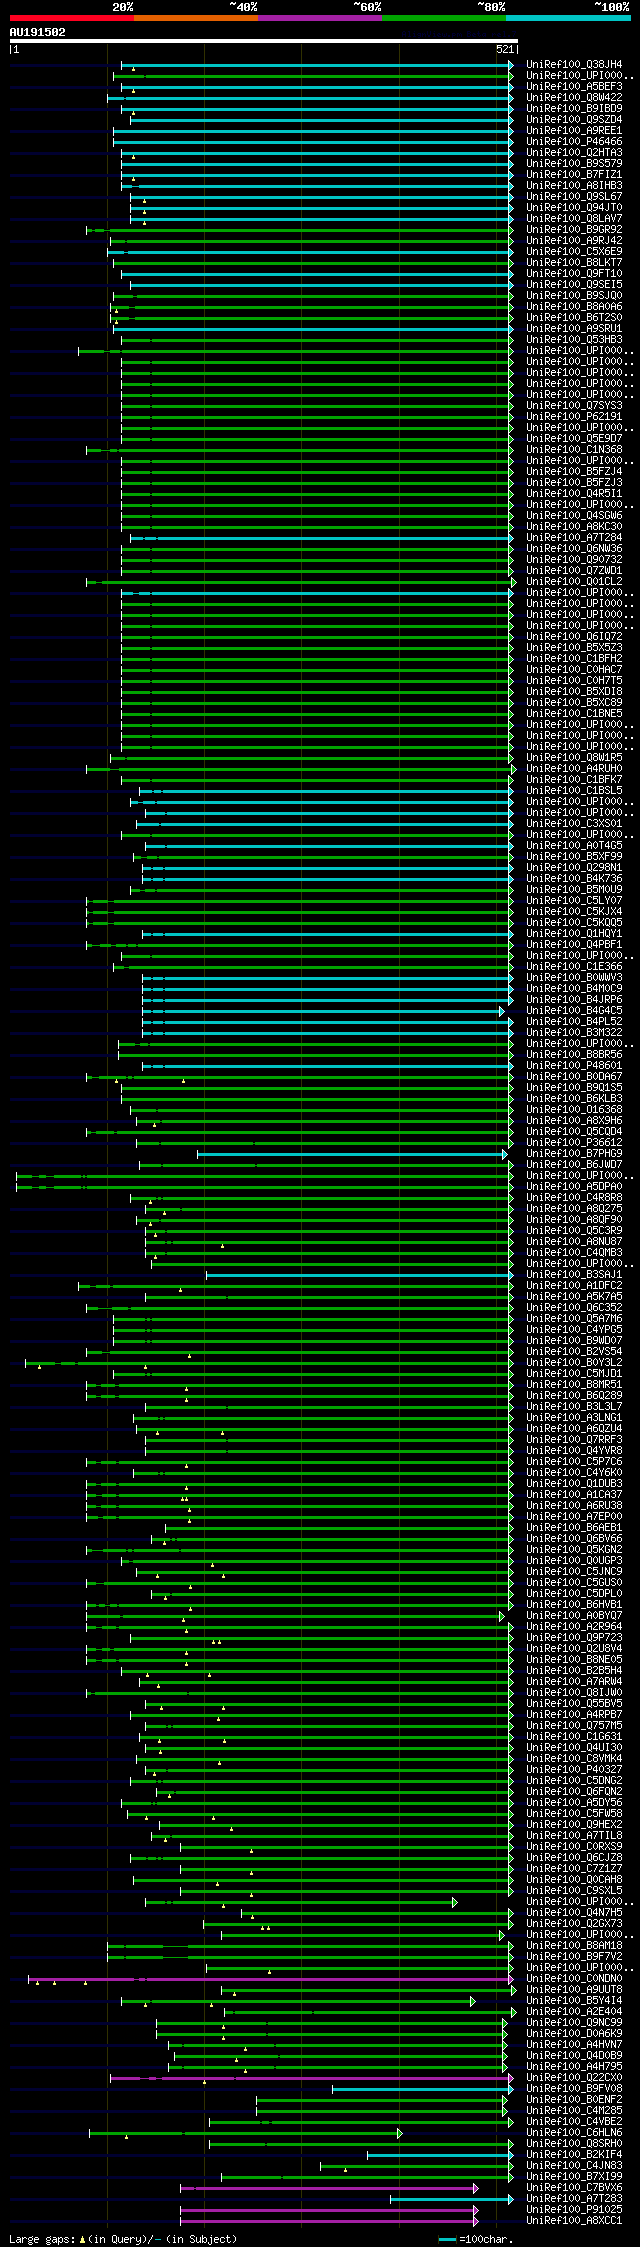640x2247 pixels.
Task: Click the green ~80% identity legend segment
Action: [444, 18]
